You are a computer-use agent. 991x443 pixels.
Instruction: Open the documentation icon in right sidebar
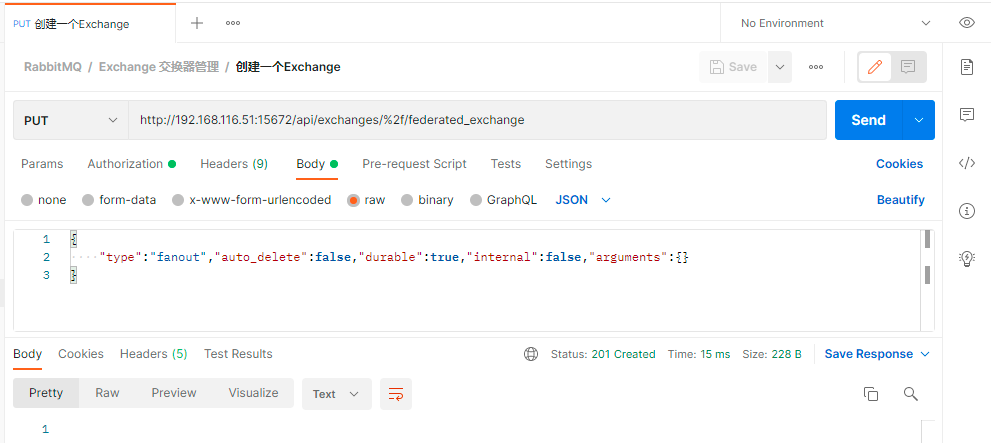[x=966, y=67]
